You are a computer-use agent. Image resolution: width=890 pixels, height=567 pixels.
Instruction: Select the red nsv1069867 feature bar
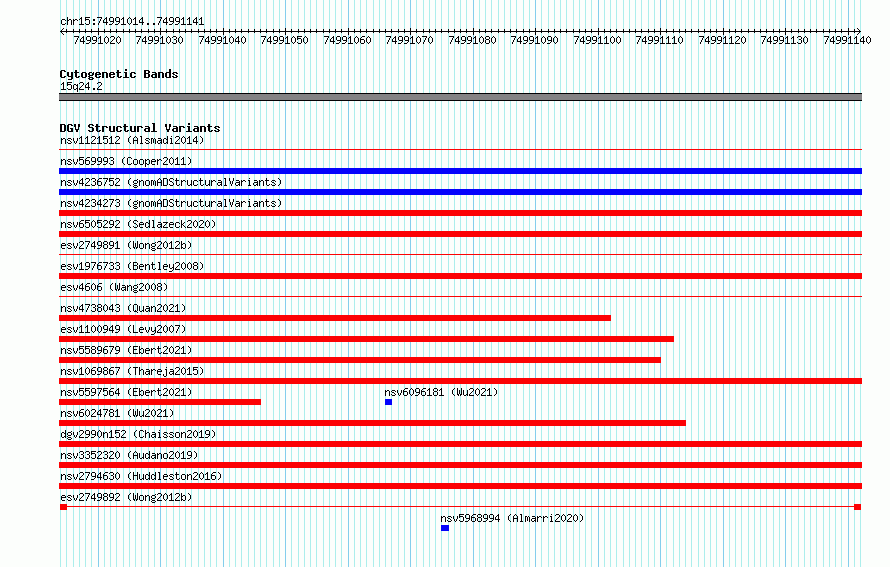click(460, 381)
